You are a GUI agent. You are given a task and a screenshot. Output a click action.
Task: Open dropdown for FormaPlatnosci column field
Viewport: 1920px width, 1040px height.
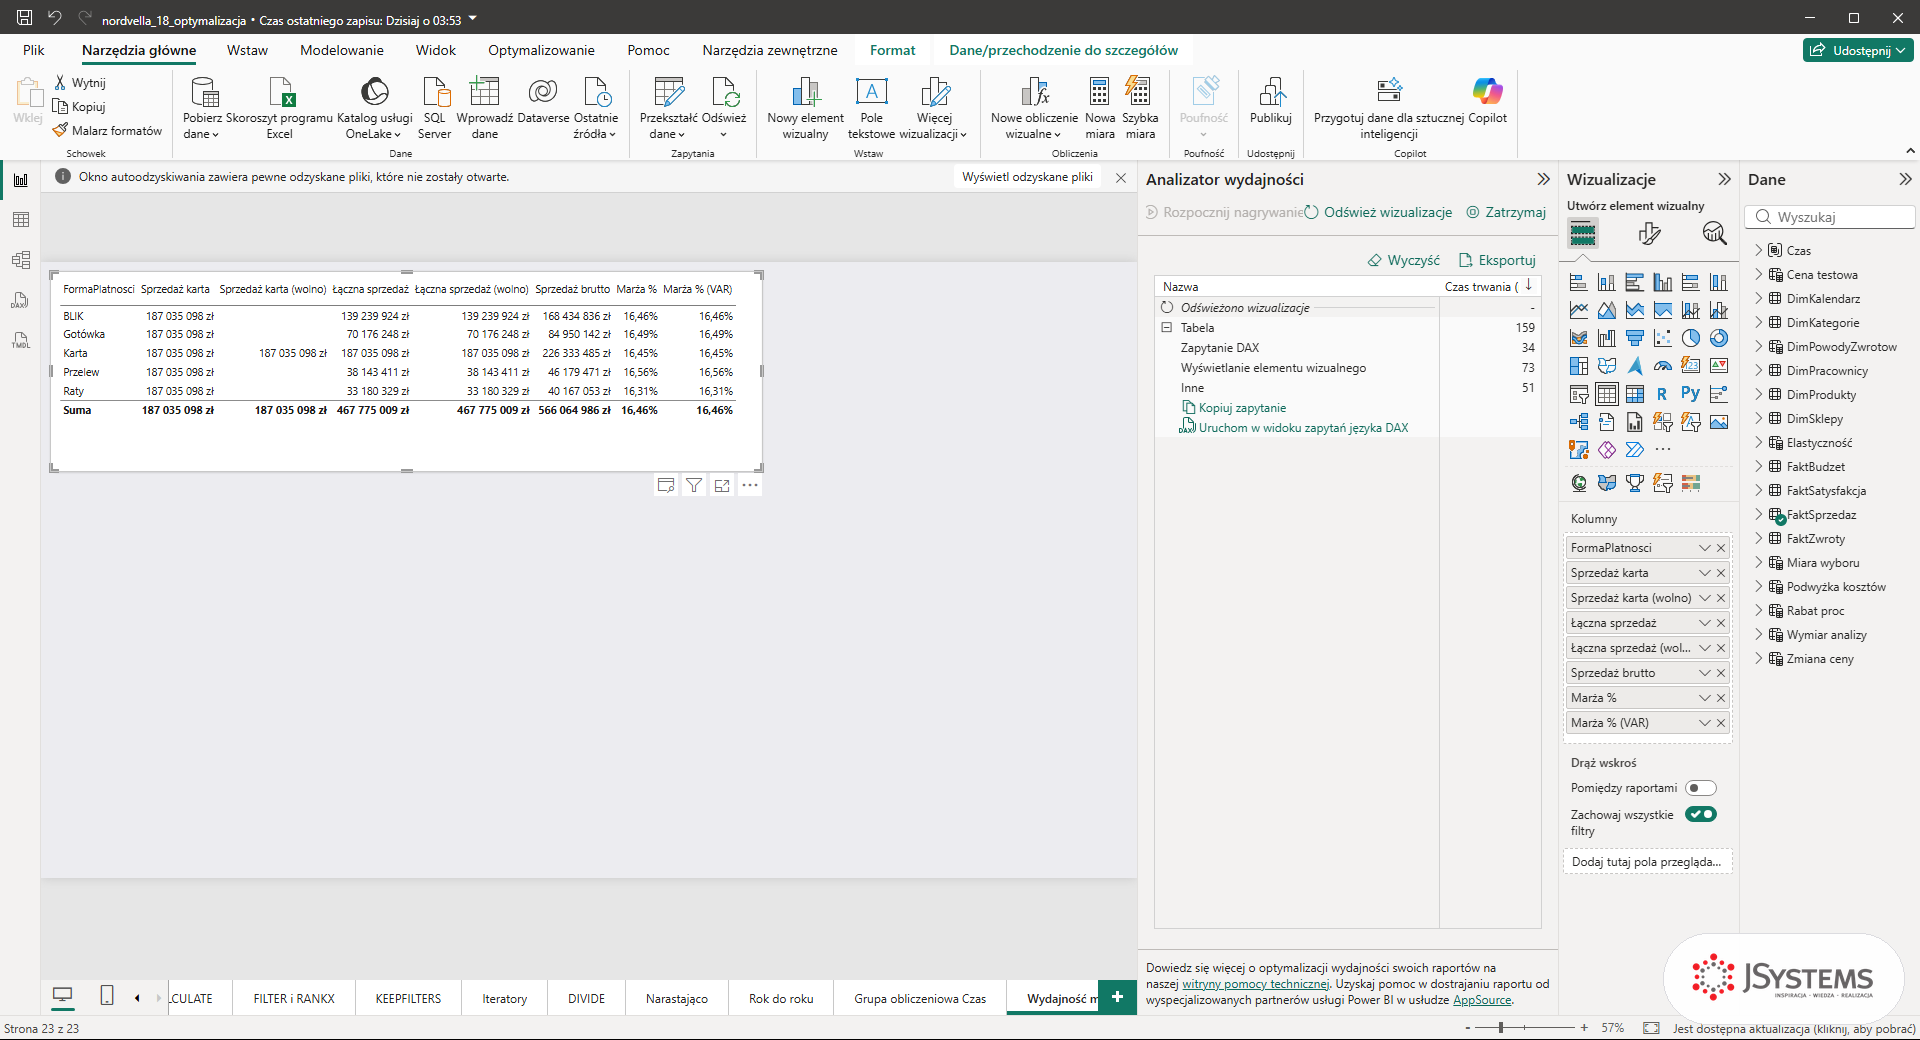click(x=1705, y=548)
